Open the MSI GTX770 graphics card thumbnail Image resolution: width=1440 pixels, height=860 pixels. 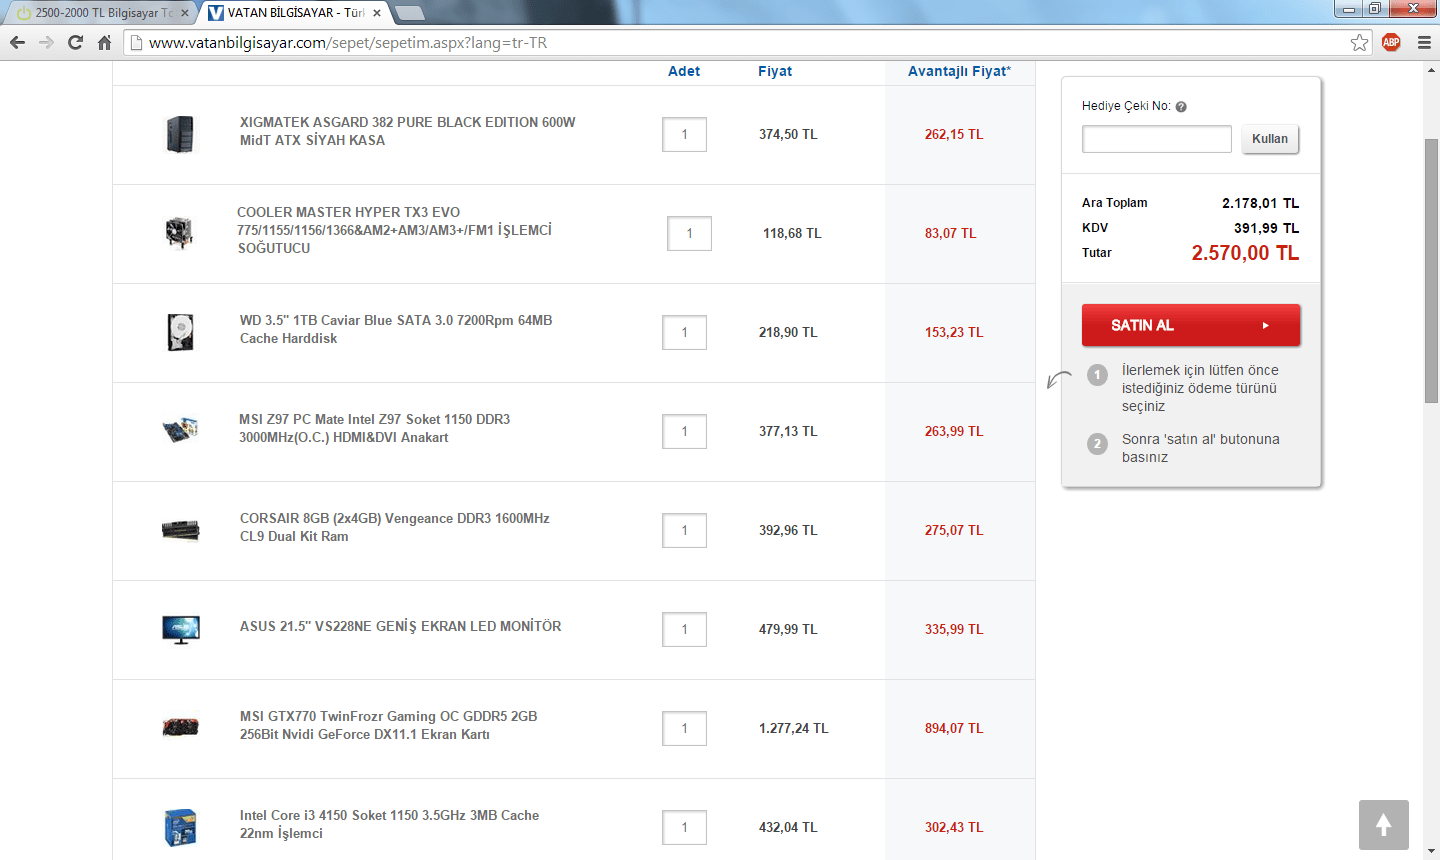[181, 727]
